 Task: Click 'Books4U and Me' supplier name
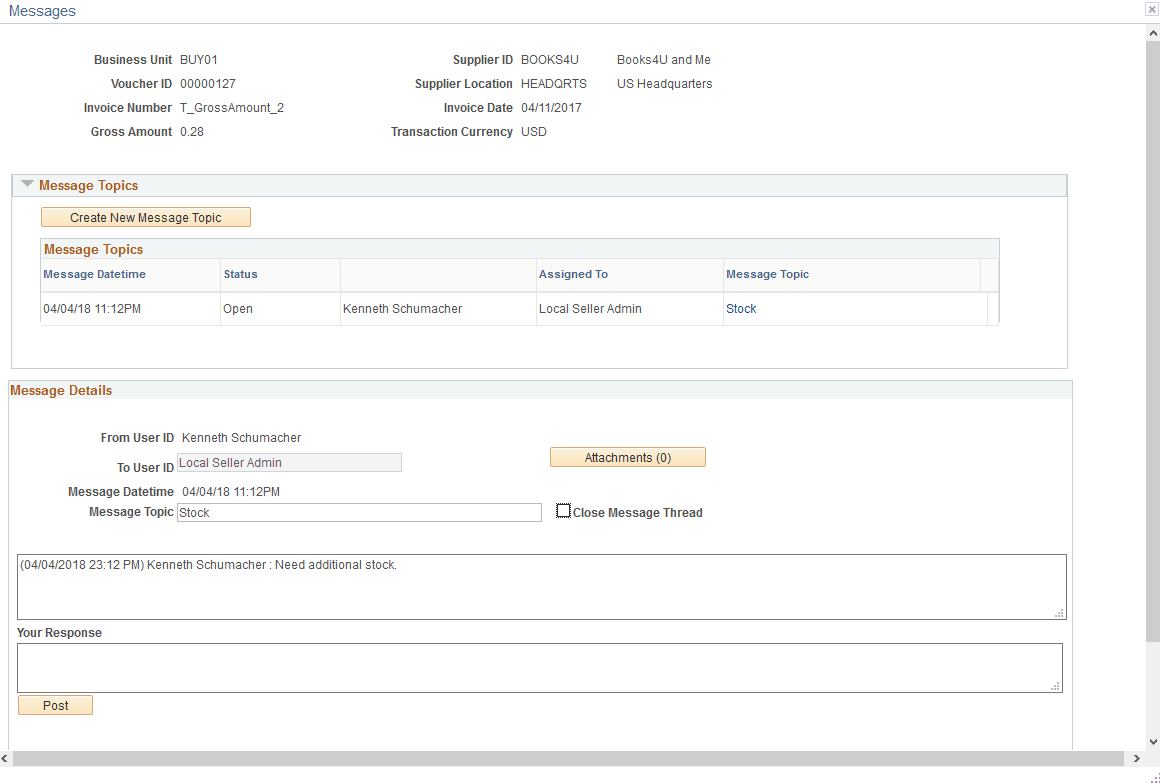(664, 60)
